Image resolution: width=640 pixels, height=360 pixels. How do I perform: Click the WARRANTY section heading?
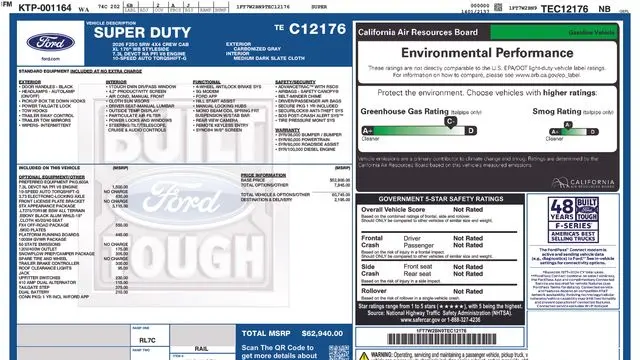(288, 130)
